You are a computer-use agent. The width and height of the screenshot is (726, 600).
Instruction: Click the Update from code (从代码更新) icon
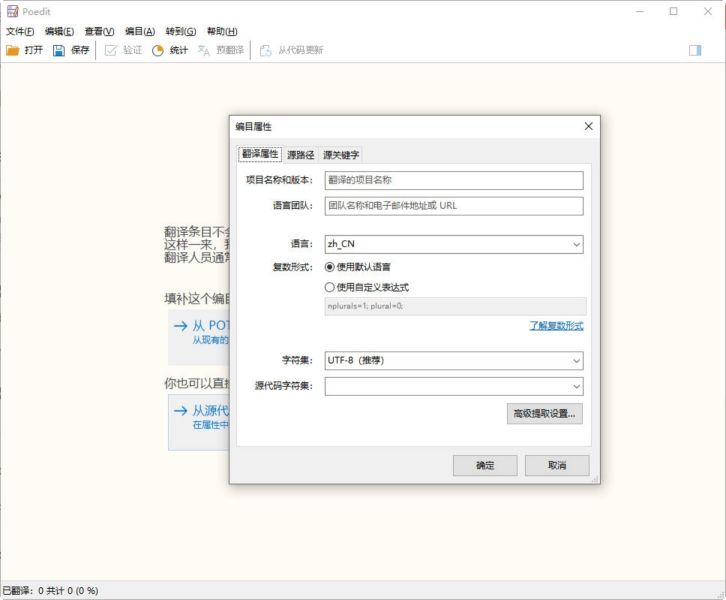pos(266,50)
